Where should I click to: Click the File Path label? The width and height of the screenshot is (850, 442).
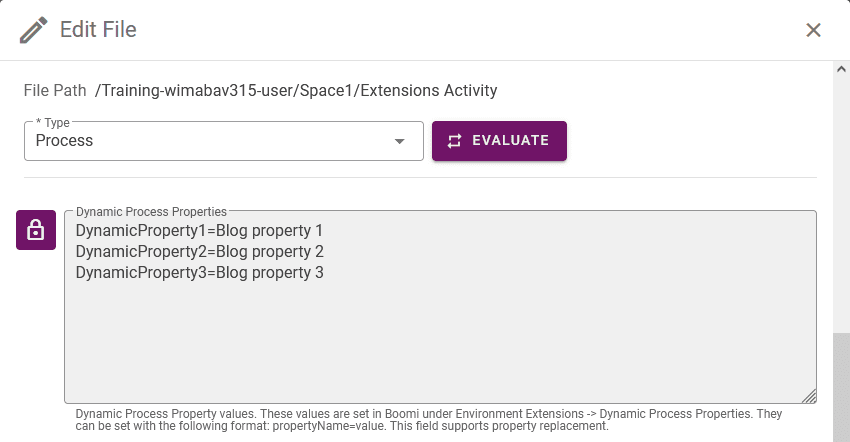(55, 90)
